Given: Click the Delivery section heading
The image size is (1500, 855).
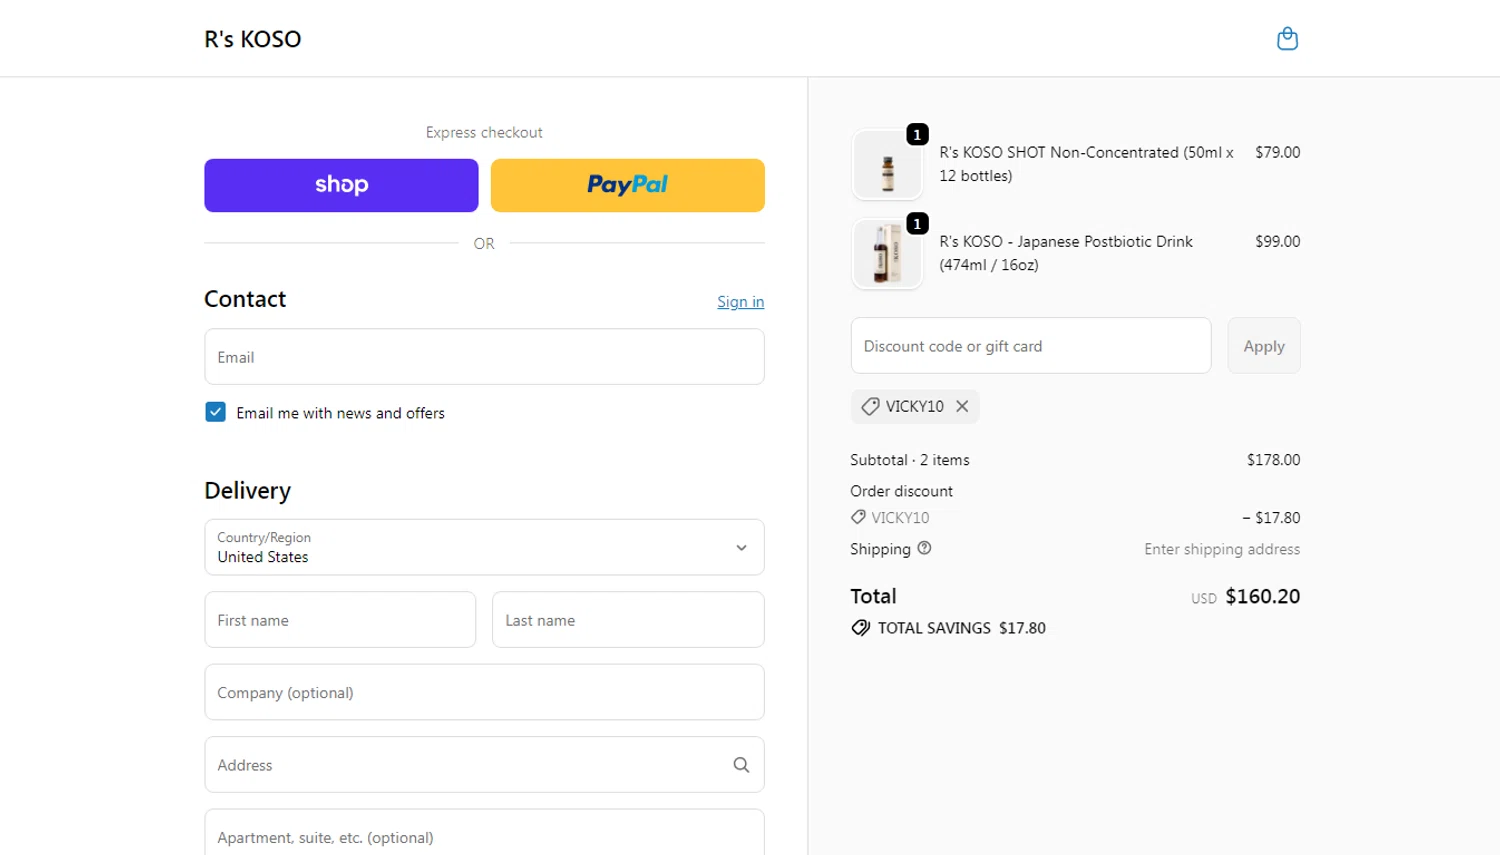Looking at the screenshot, I should [x=248, y=491].
